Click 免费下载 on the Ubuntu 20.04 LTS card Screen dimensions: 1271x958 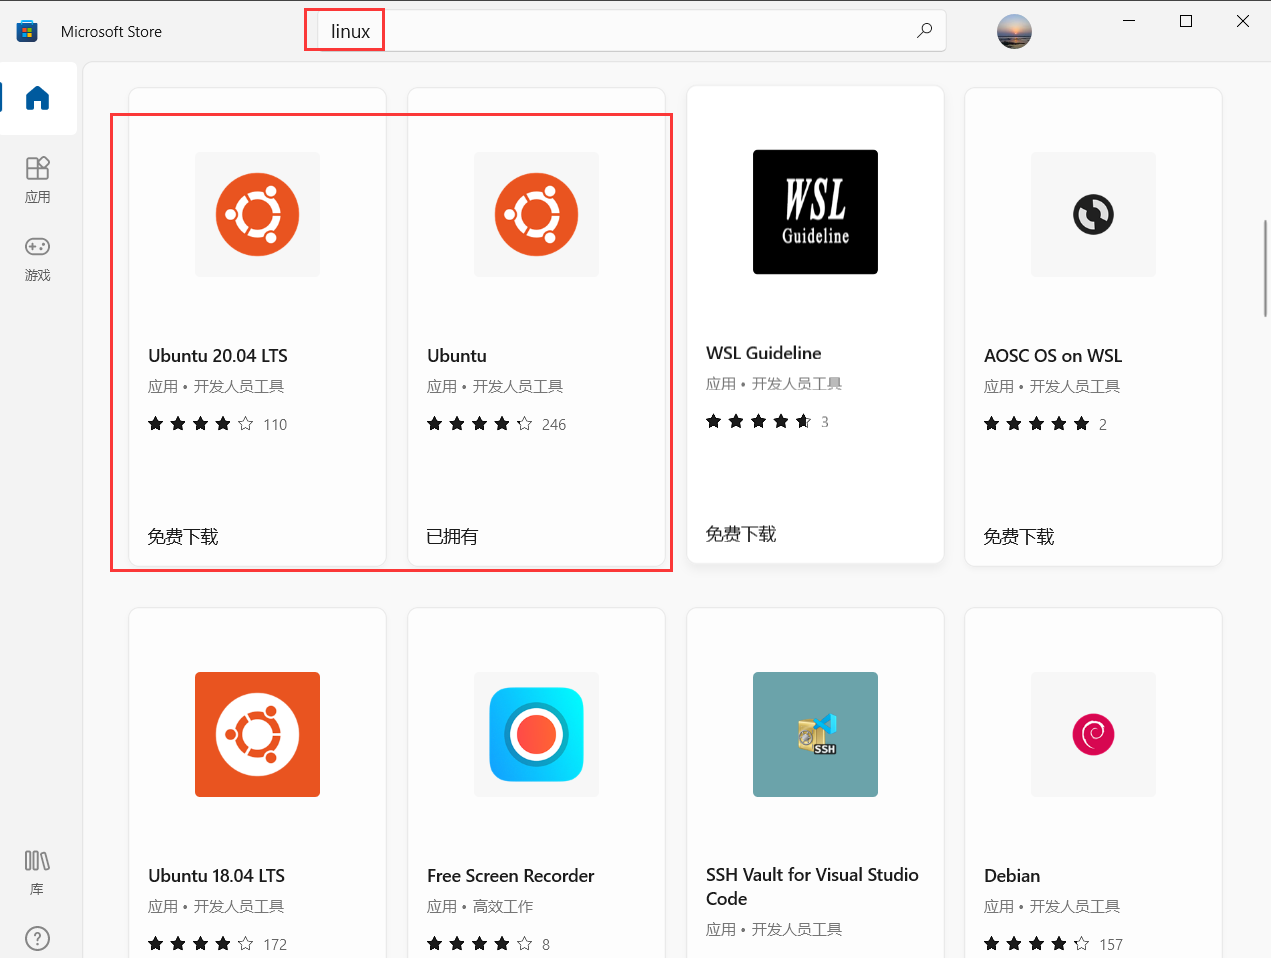coord(183,537)
